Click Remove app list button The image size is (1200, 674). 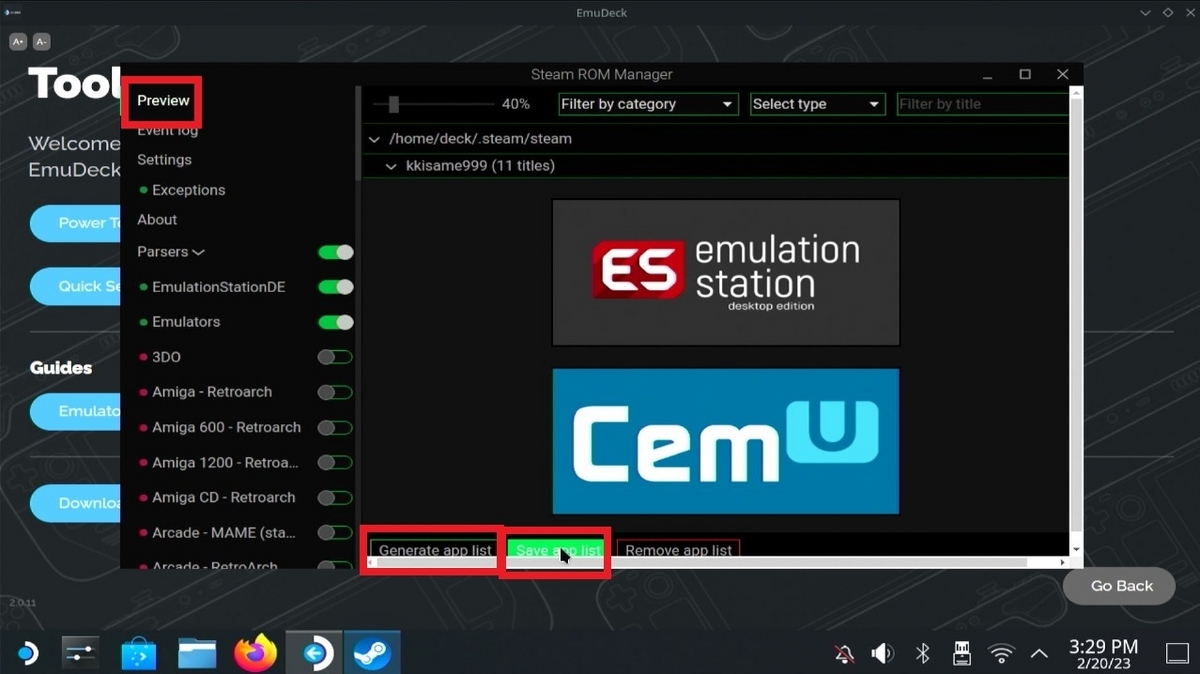click(678, 549)
